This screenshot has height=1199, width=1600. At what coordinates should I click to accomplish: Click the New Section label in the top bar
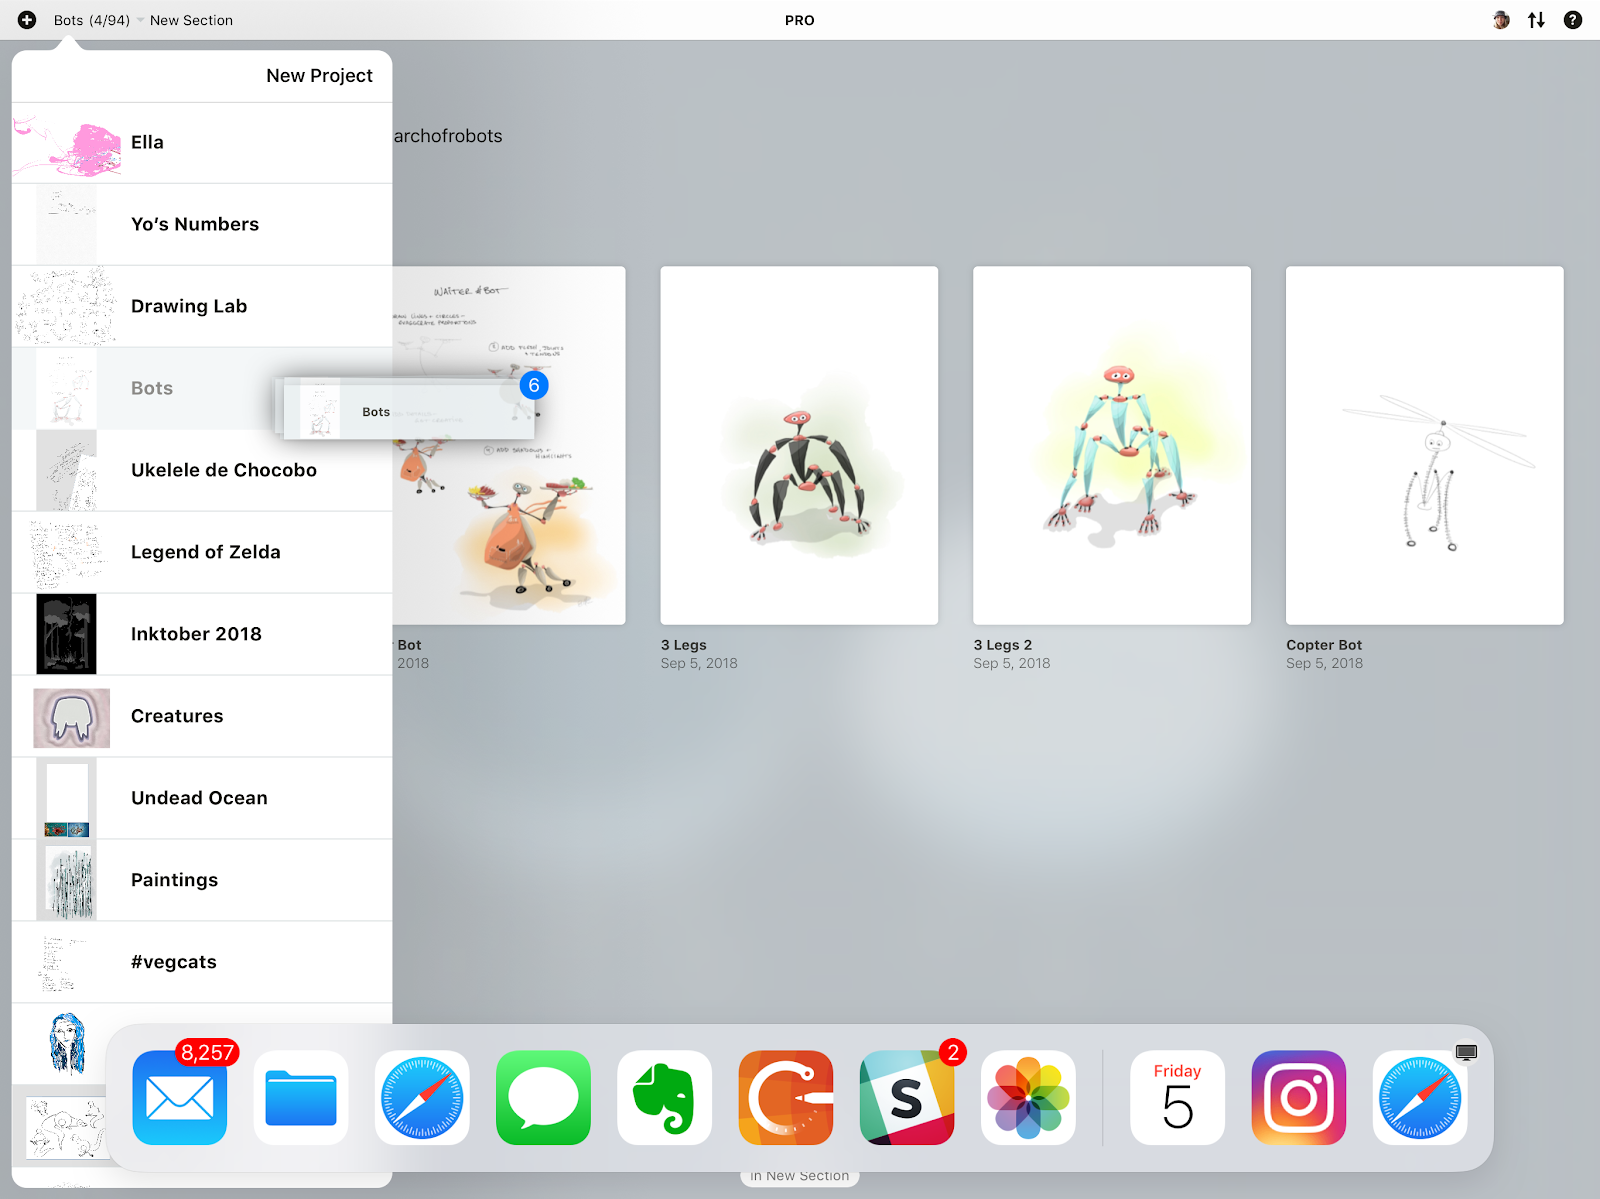click(191, 20)
